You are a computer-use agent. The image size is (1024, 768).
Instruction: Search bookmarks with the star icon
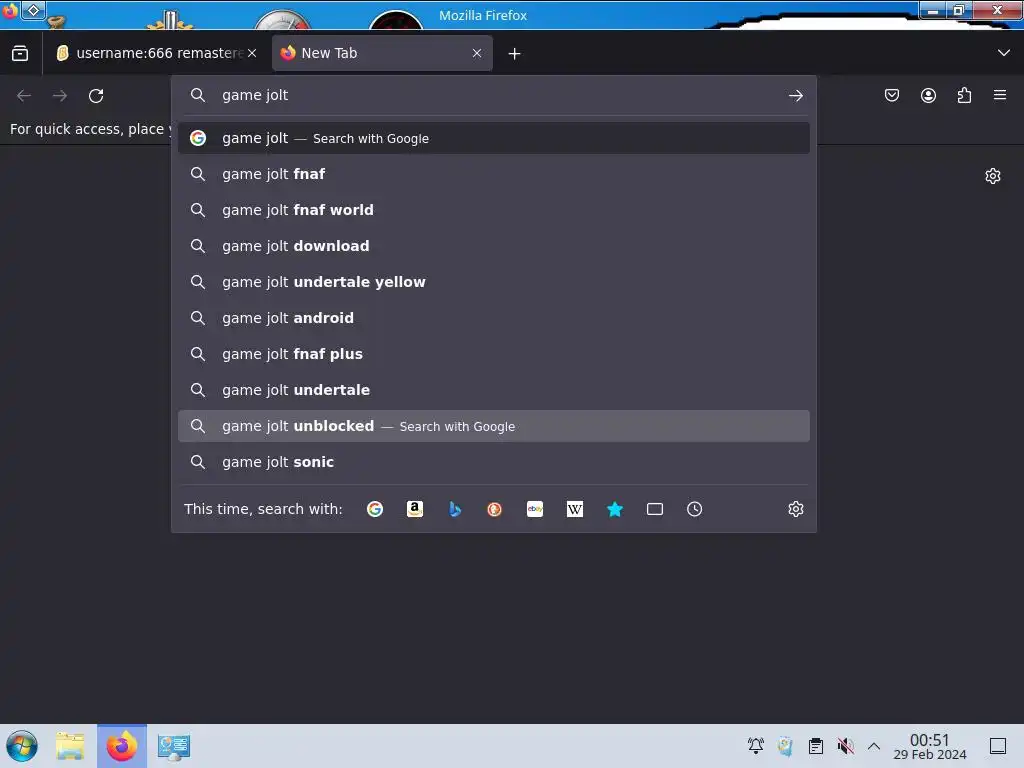[615, 509]
